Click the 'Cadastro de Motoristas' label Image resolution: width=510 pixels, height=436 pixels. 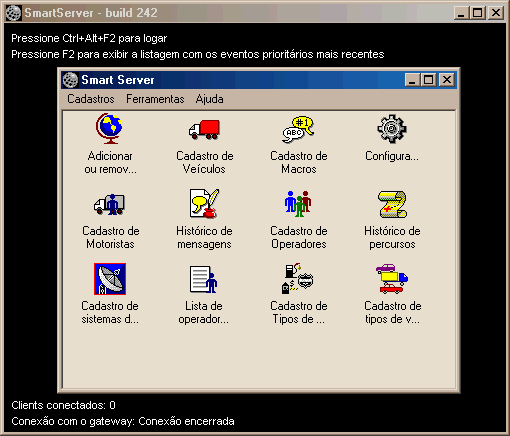111,237
